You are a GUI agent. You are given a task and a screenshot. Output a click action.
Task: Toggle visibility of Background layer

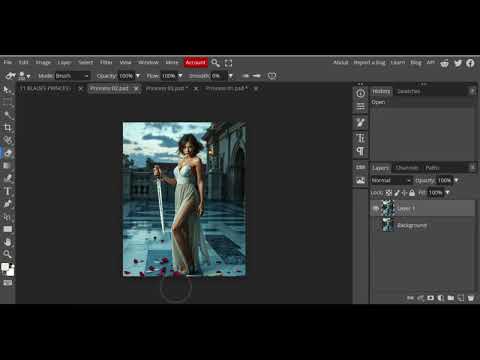376,226
